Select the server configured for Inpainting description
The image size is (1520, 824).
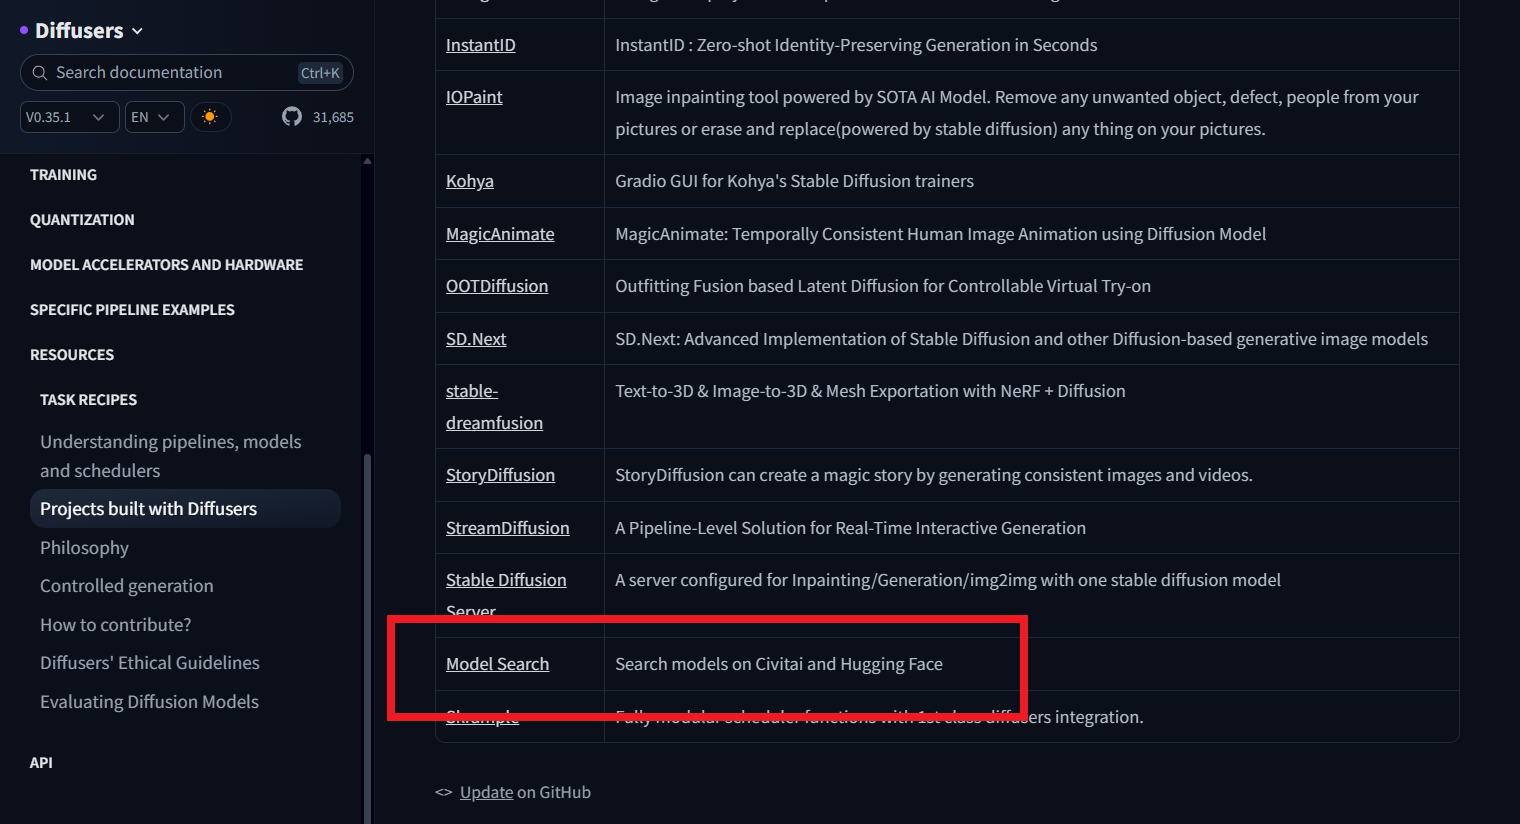[x=948, y=580]
